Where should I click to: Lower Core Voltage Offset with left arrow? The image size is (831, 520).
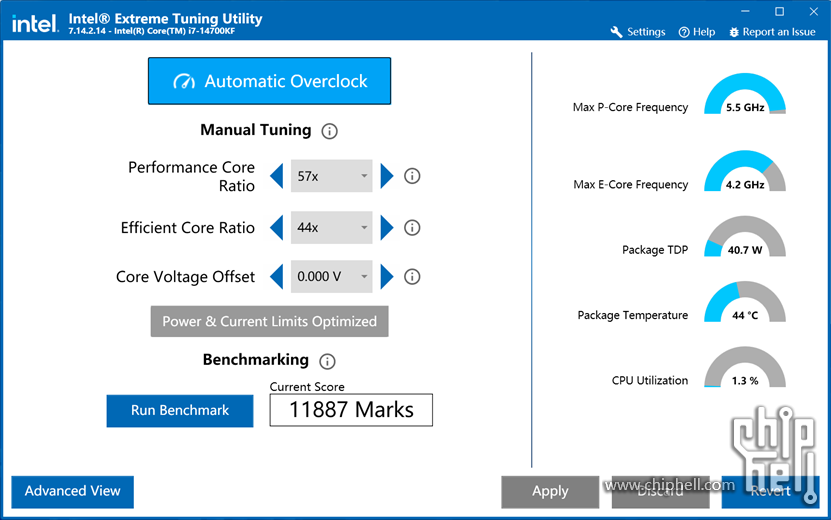click(277, 277)
